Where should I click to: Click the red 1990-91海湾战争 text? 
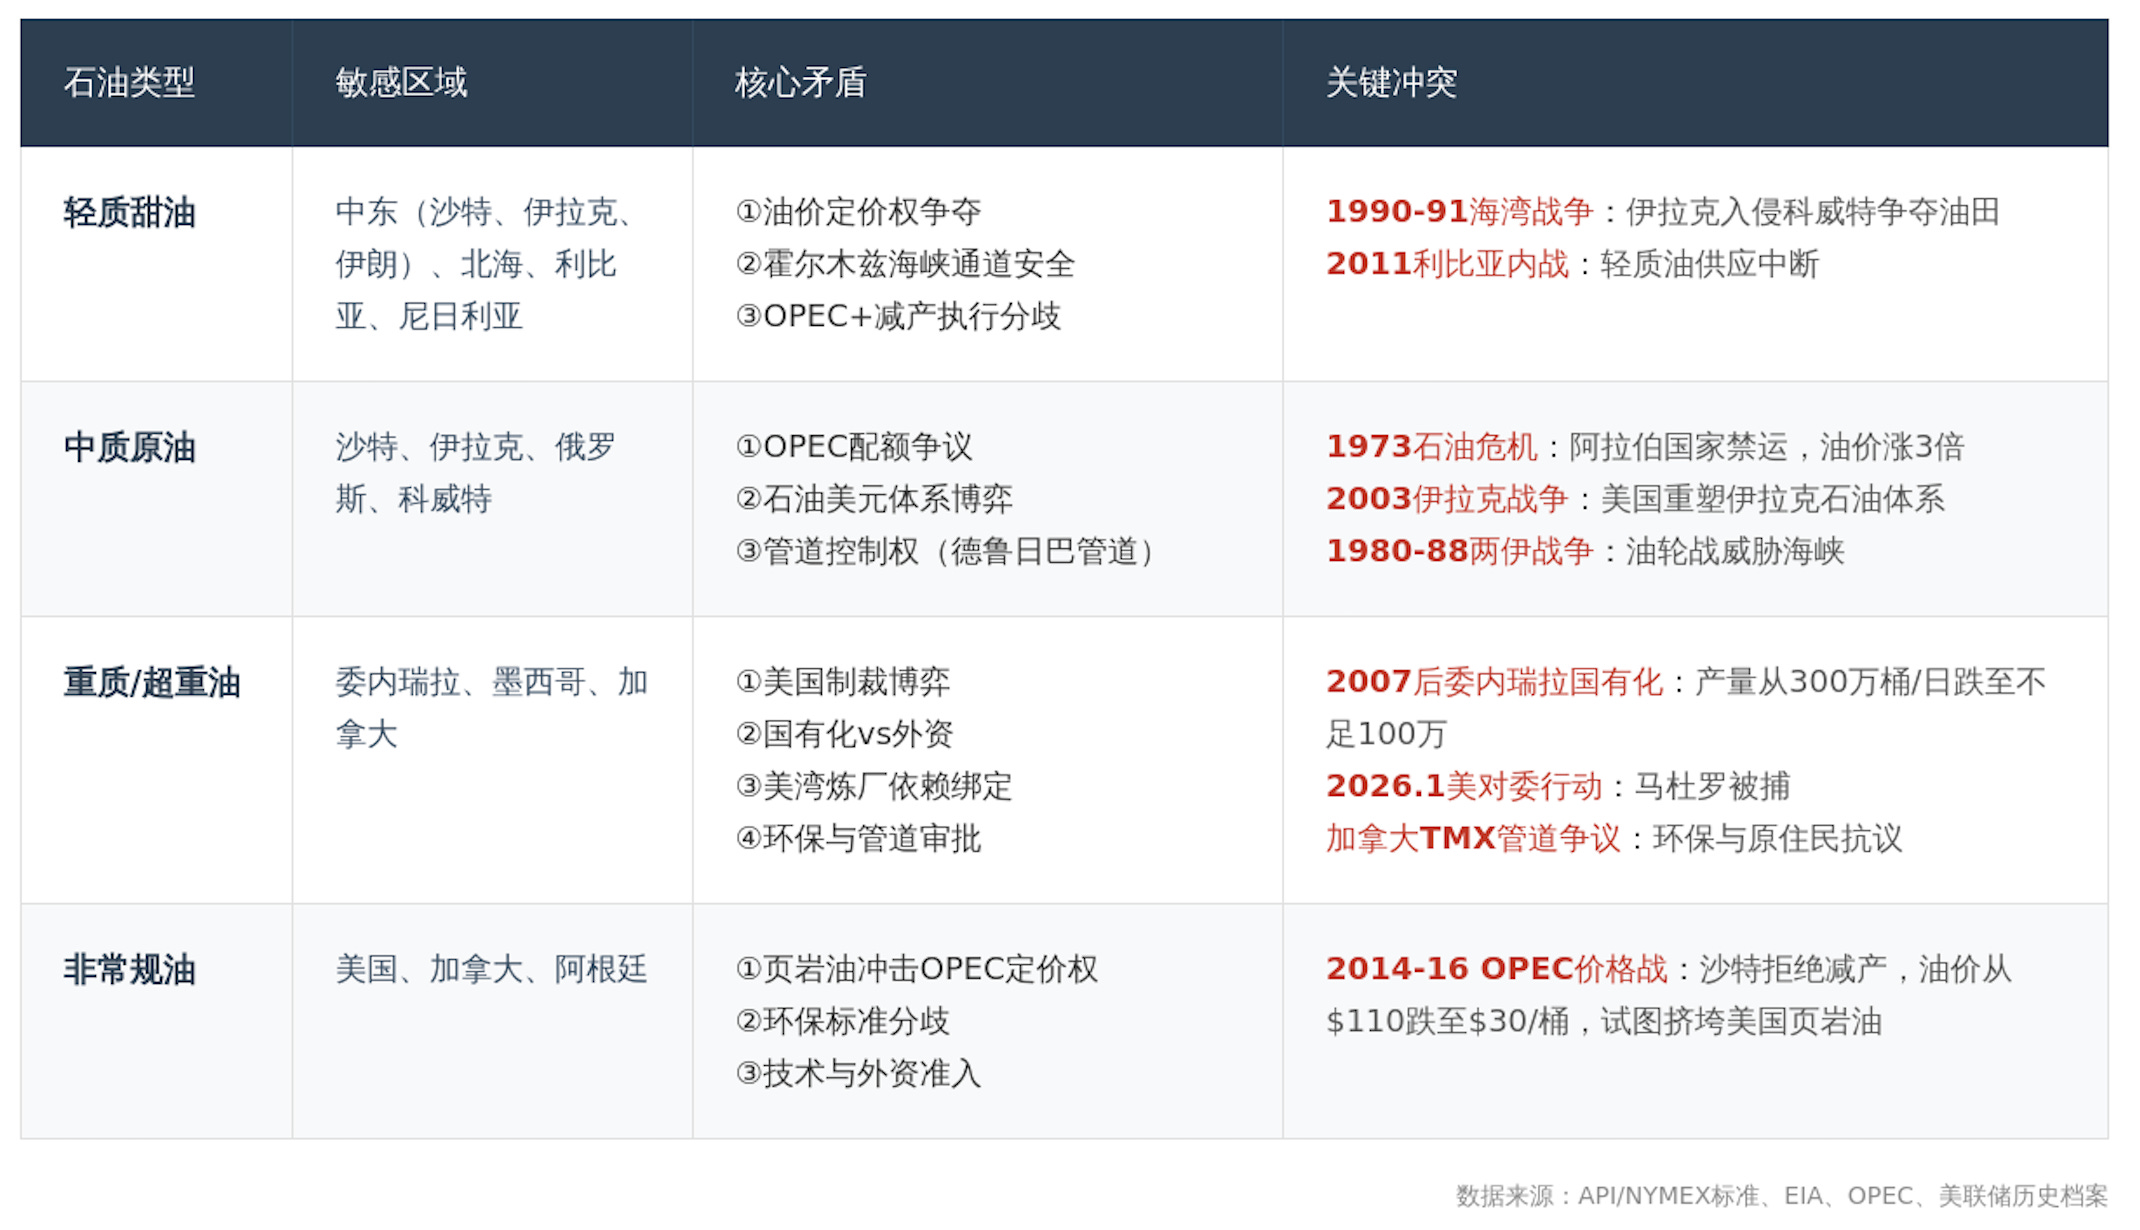pos(1459,212)
